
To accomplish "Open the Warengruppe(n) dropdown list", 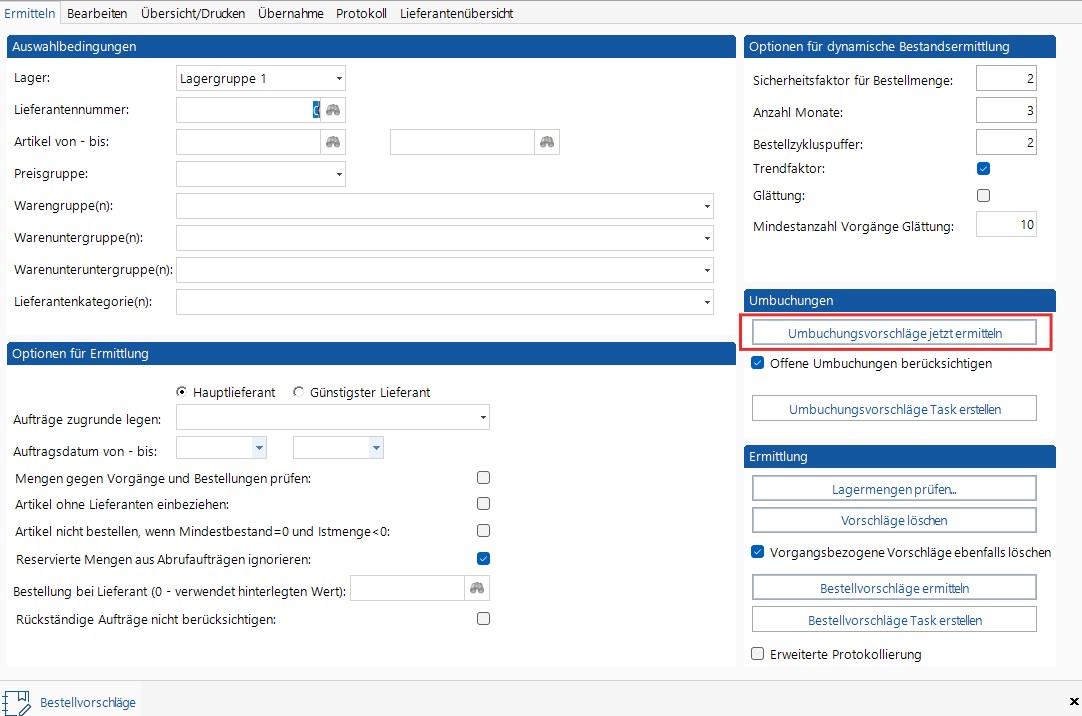I will tap(707, 207).
